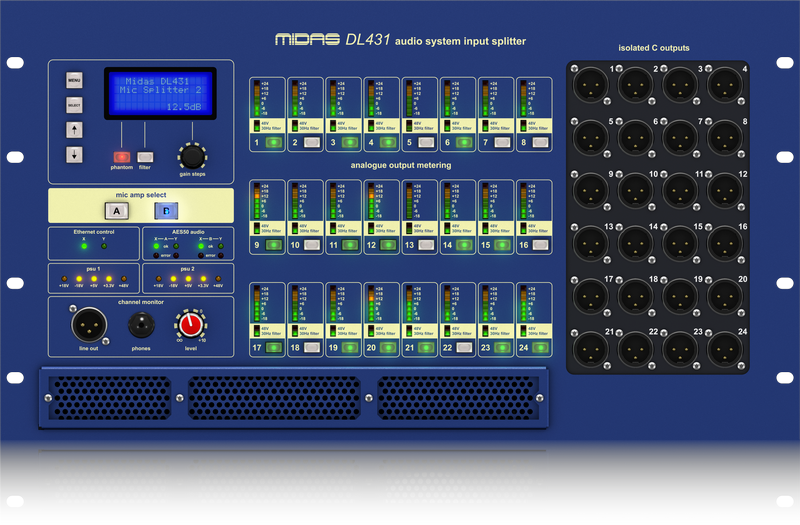
Task: Select channel 9 button
Action: (274, 245)
